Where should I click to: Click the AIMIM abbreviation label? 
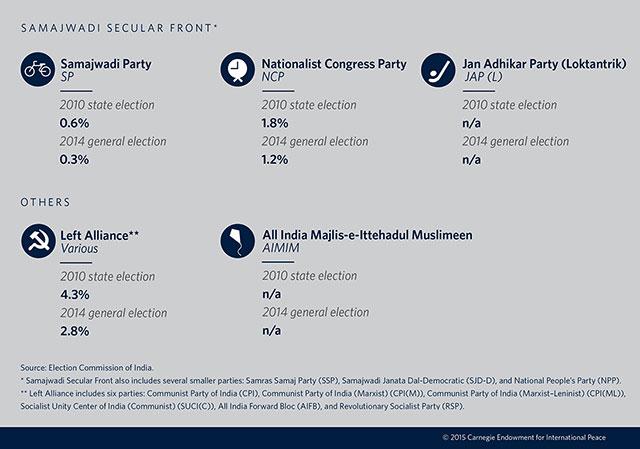pos(281,248)
